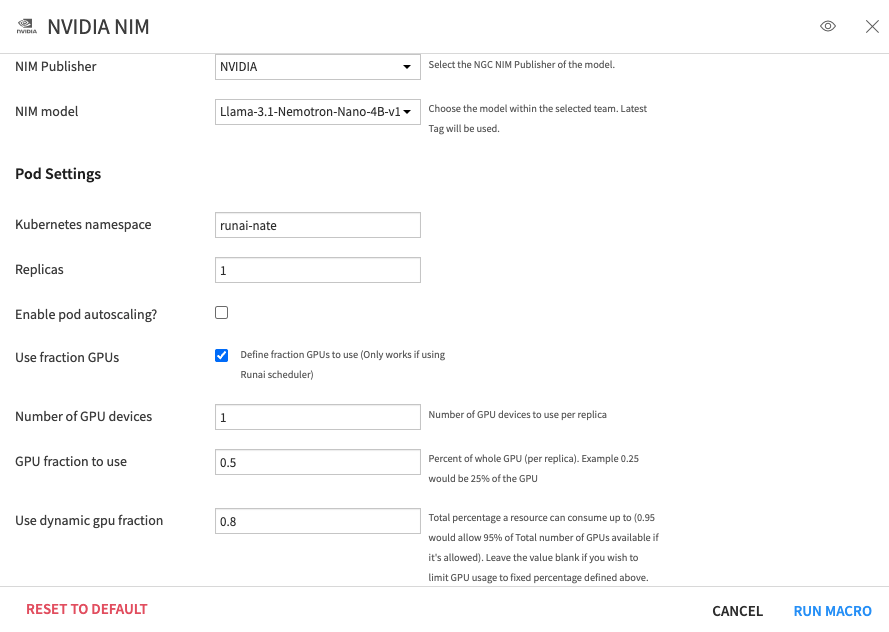Click the NVIDIA logo icon in header

pyautogui.click(x=26, y=27)
